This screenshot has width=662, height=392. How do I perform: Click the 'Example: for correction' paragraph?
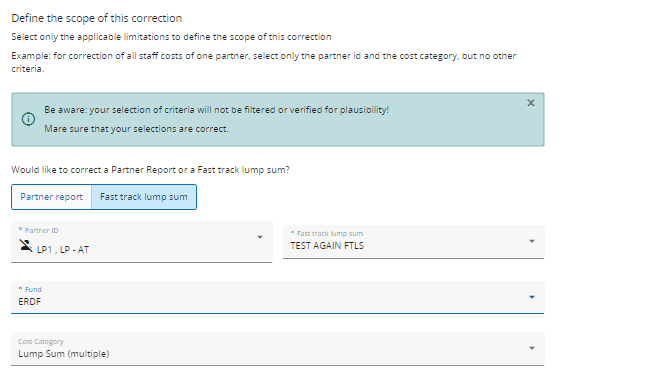tap(264, 62)
